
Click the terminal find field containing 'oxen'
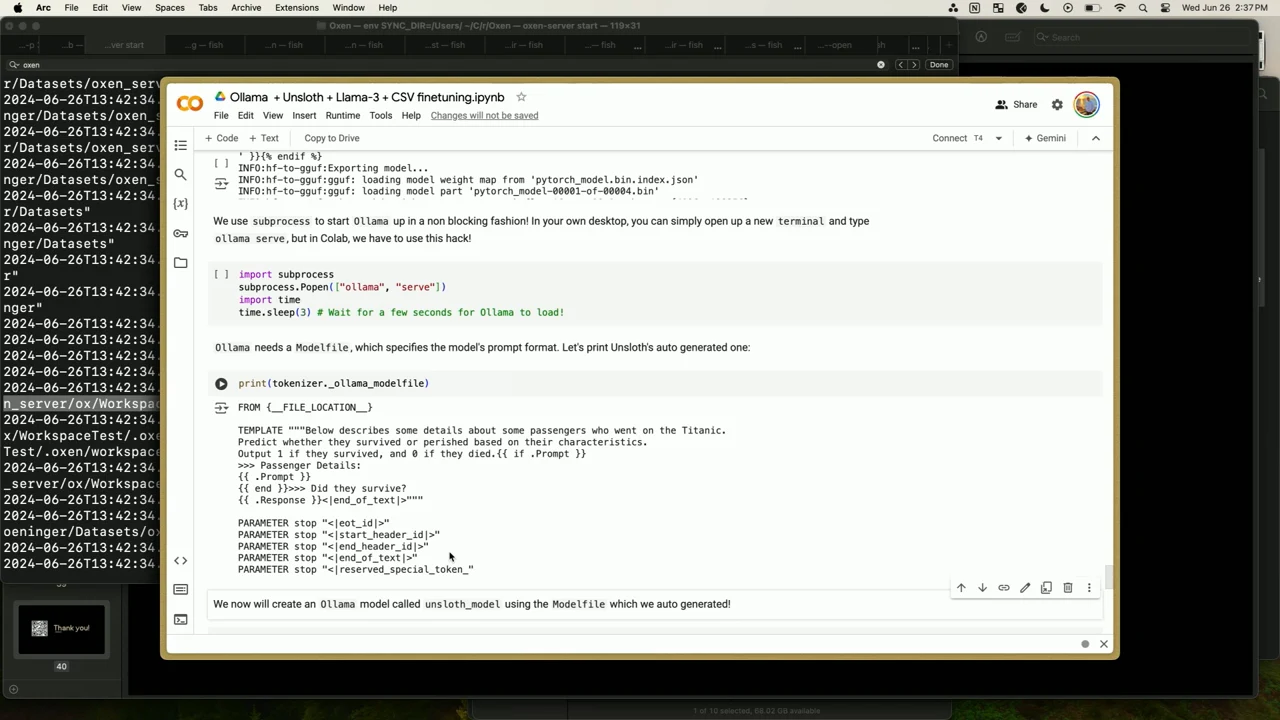(445, 65)
